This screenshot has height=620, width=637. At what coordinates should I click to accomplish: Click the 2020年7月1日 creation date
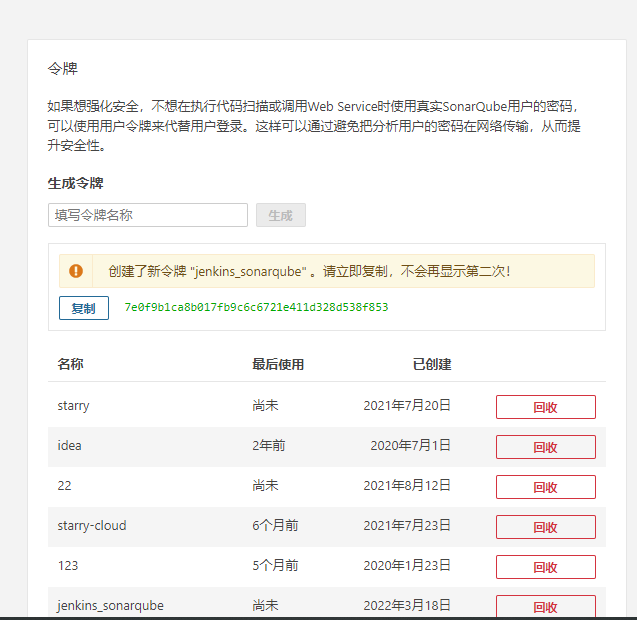(410, 446)
